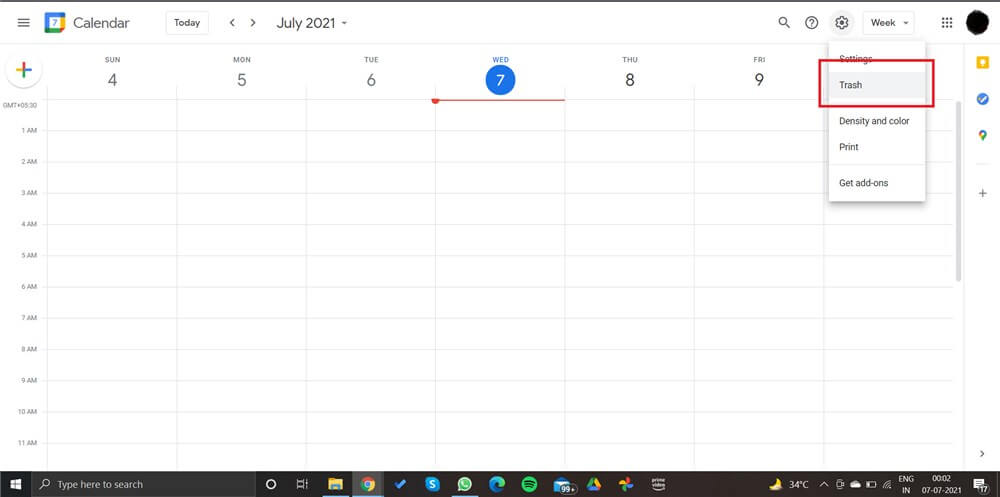
Task: Go to next week arrow
Action: tap(254, 23)
